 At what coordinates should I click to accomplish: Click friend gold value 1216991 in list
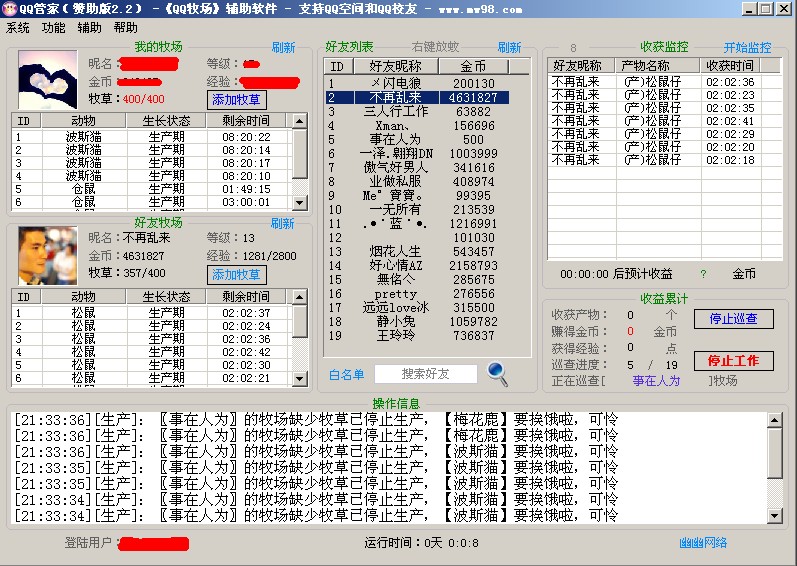473,224
